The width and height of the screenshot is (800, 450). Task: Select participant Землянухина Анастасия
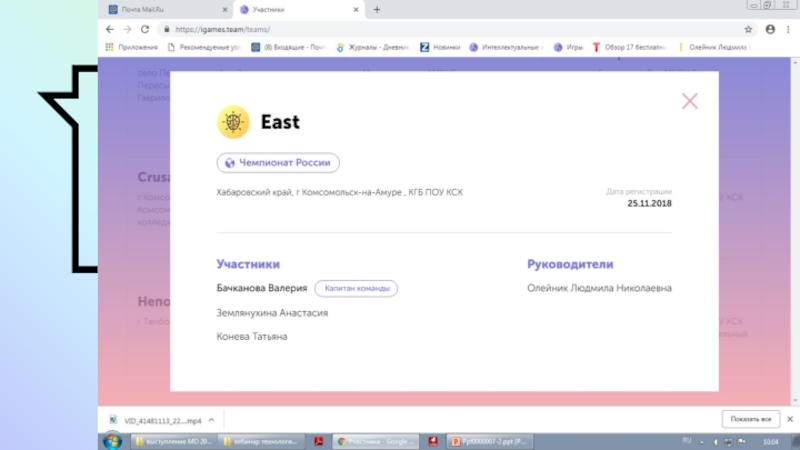point(272,313)
